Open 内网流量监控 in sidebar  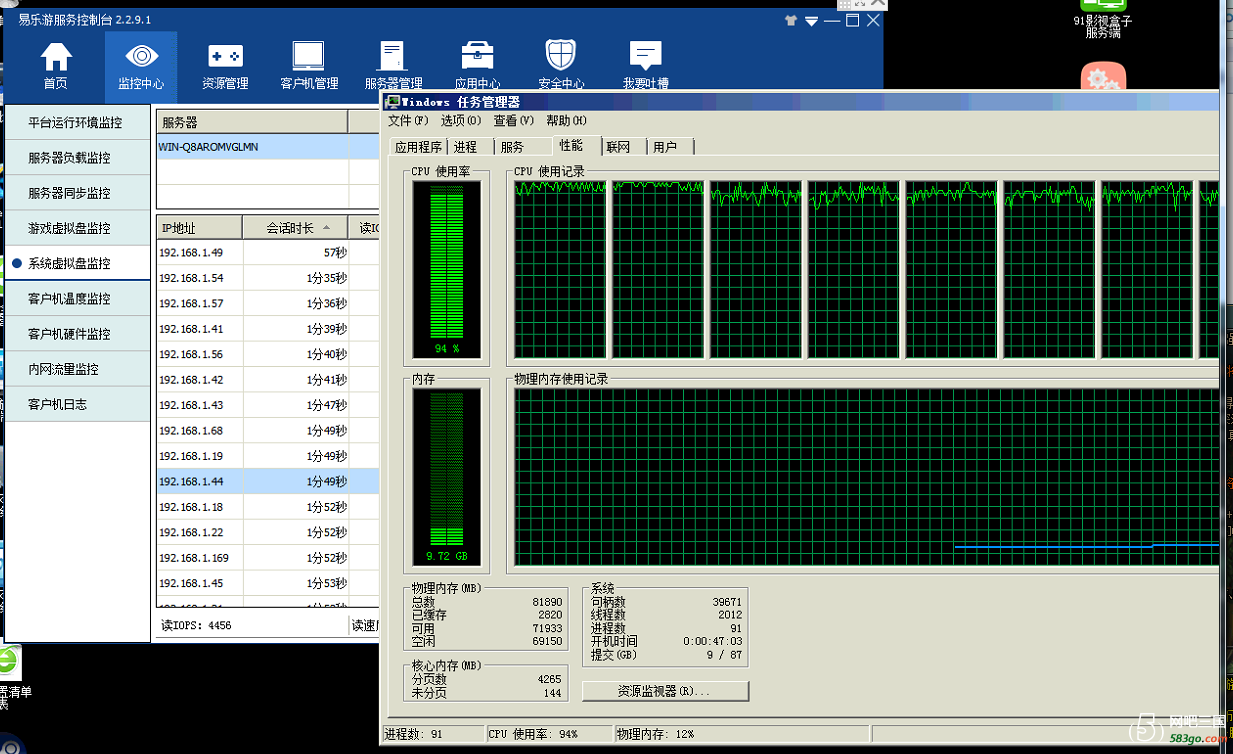77,369
